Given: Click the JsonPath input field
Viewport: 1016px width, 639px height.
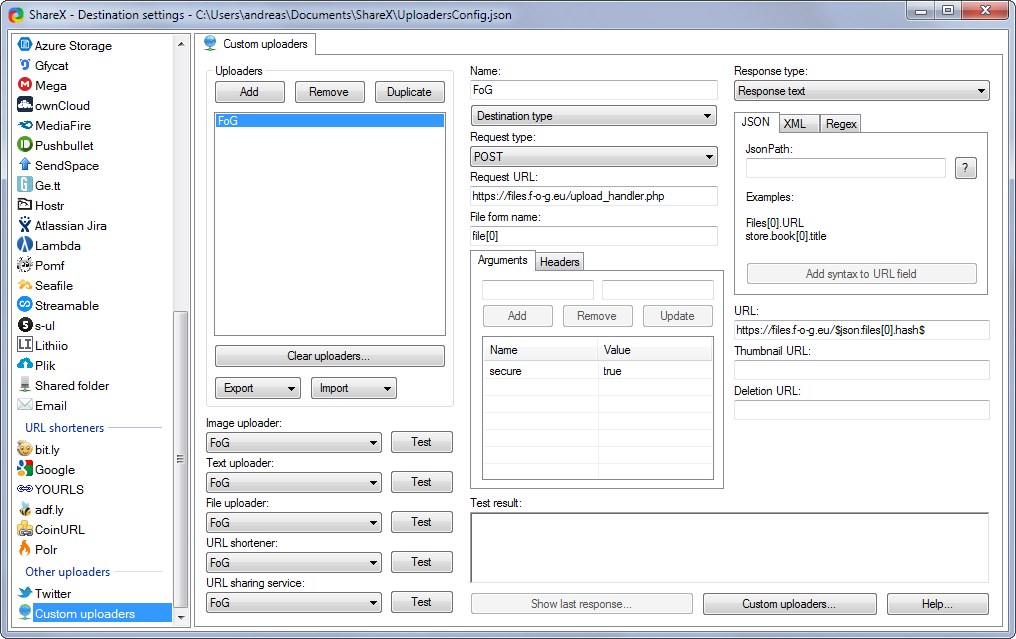Looking at the screenshot, I should [x=846, y=168].
